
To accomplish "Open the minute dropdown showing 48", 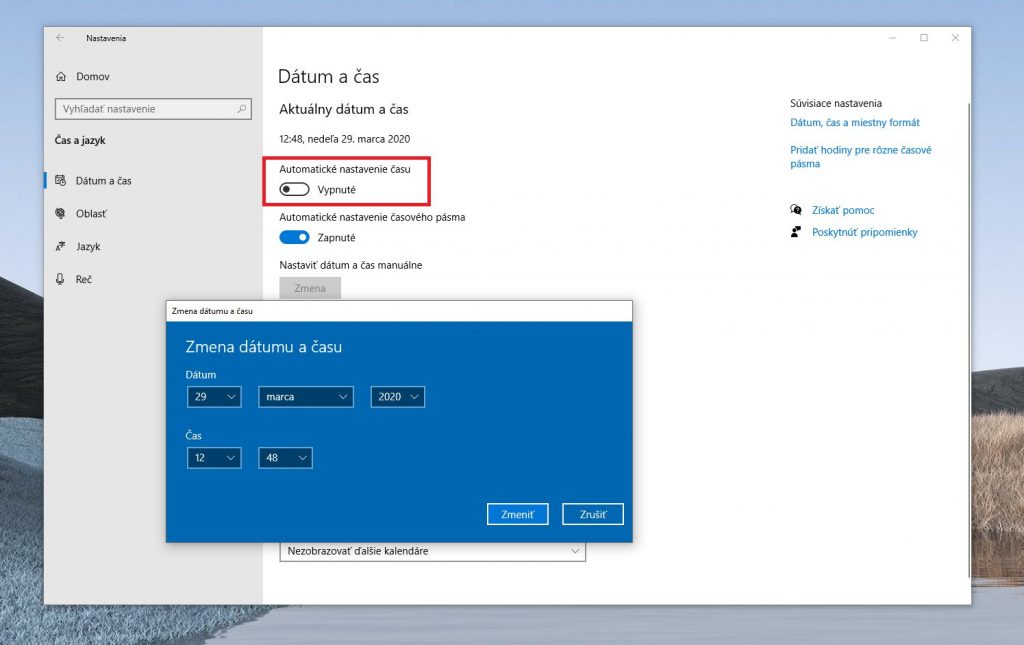I will pyautogui.click(x=285, y=458).
